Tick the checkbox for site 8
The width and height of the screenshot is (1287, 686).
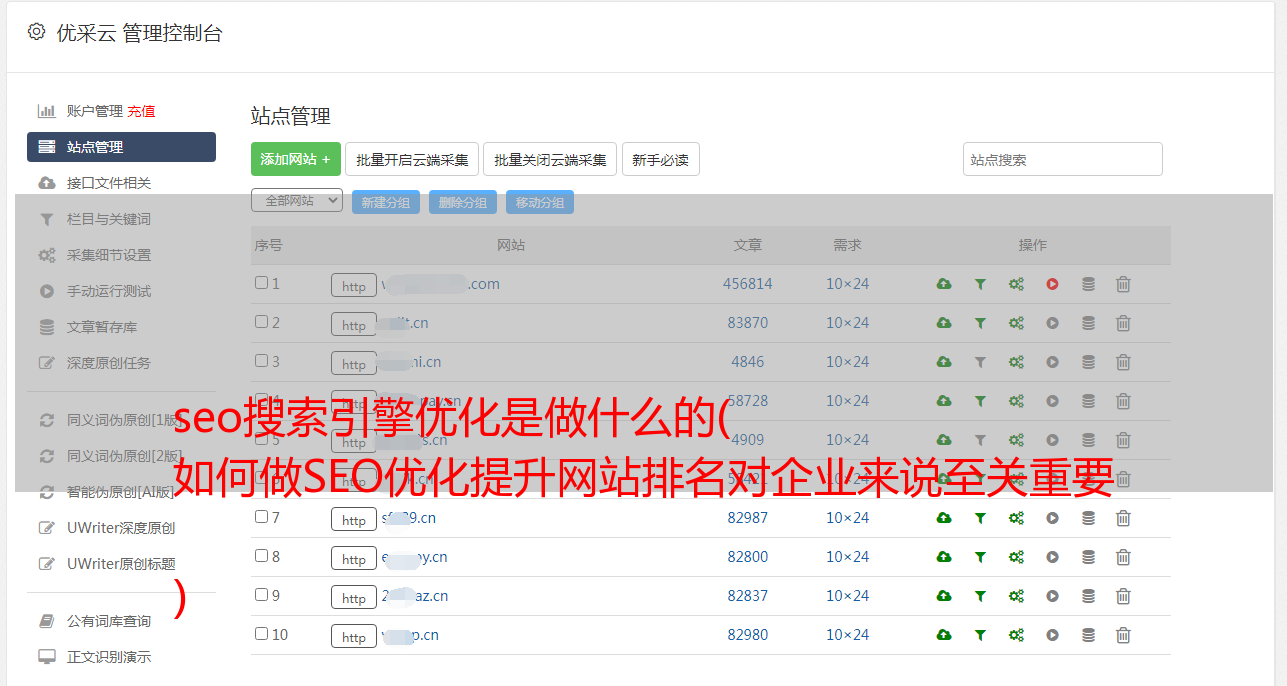coord(261,556)
